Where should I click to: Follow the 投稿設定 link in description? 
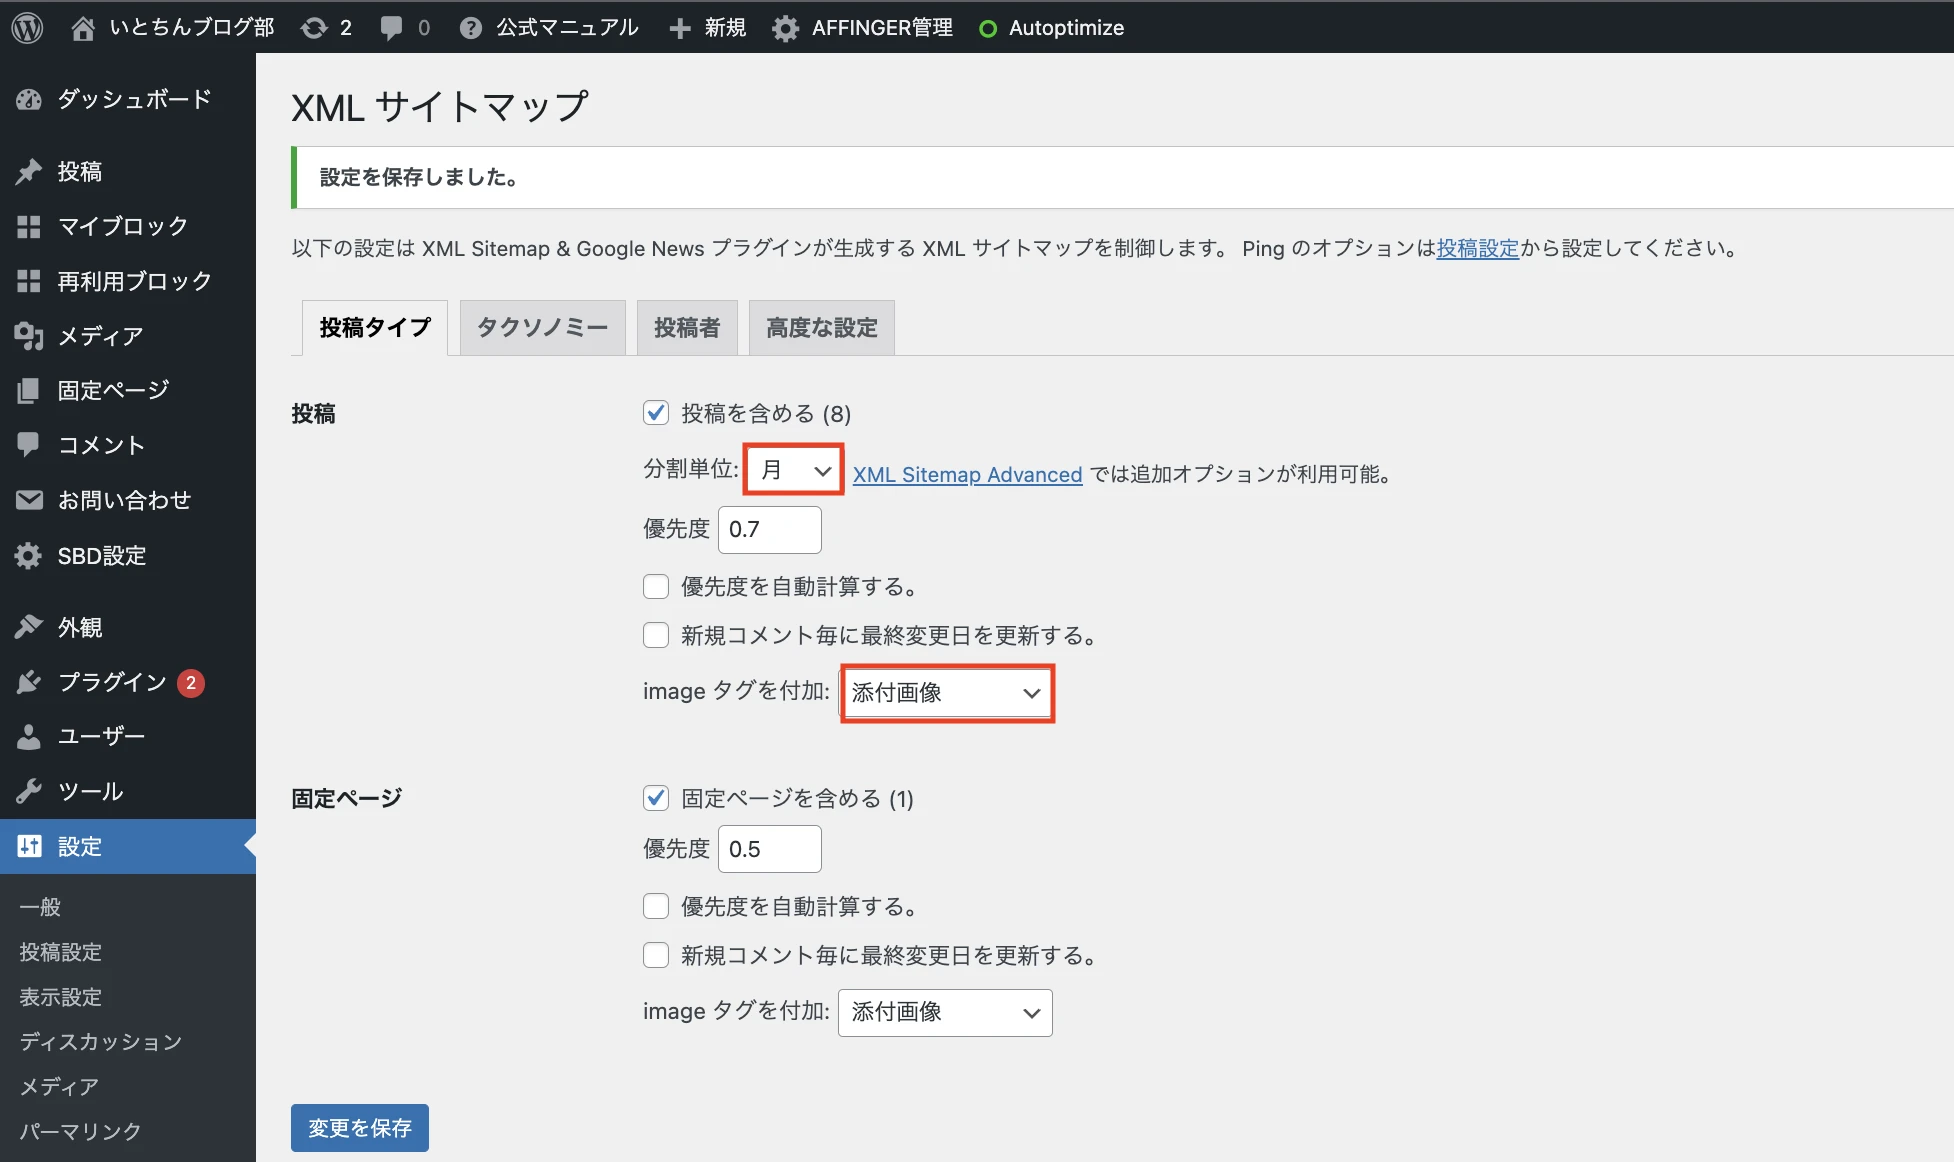1478,248
